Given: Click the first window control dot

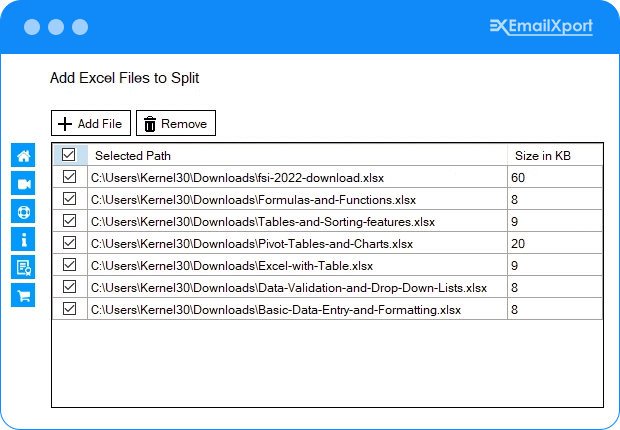Looking at the screenshot, I should click(32, 27).
